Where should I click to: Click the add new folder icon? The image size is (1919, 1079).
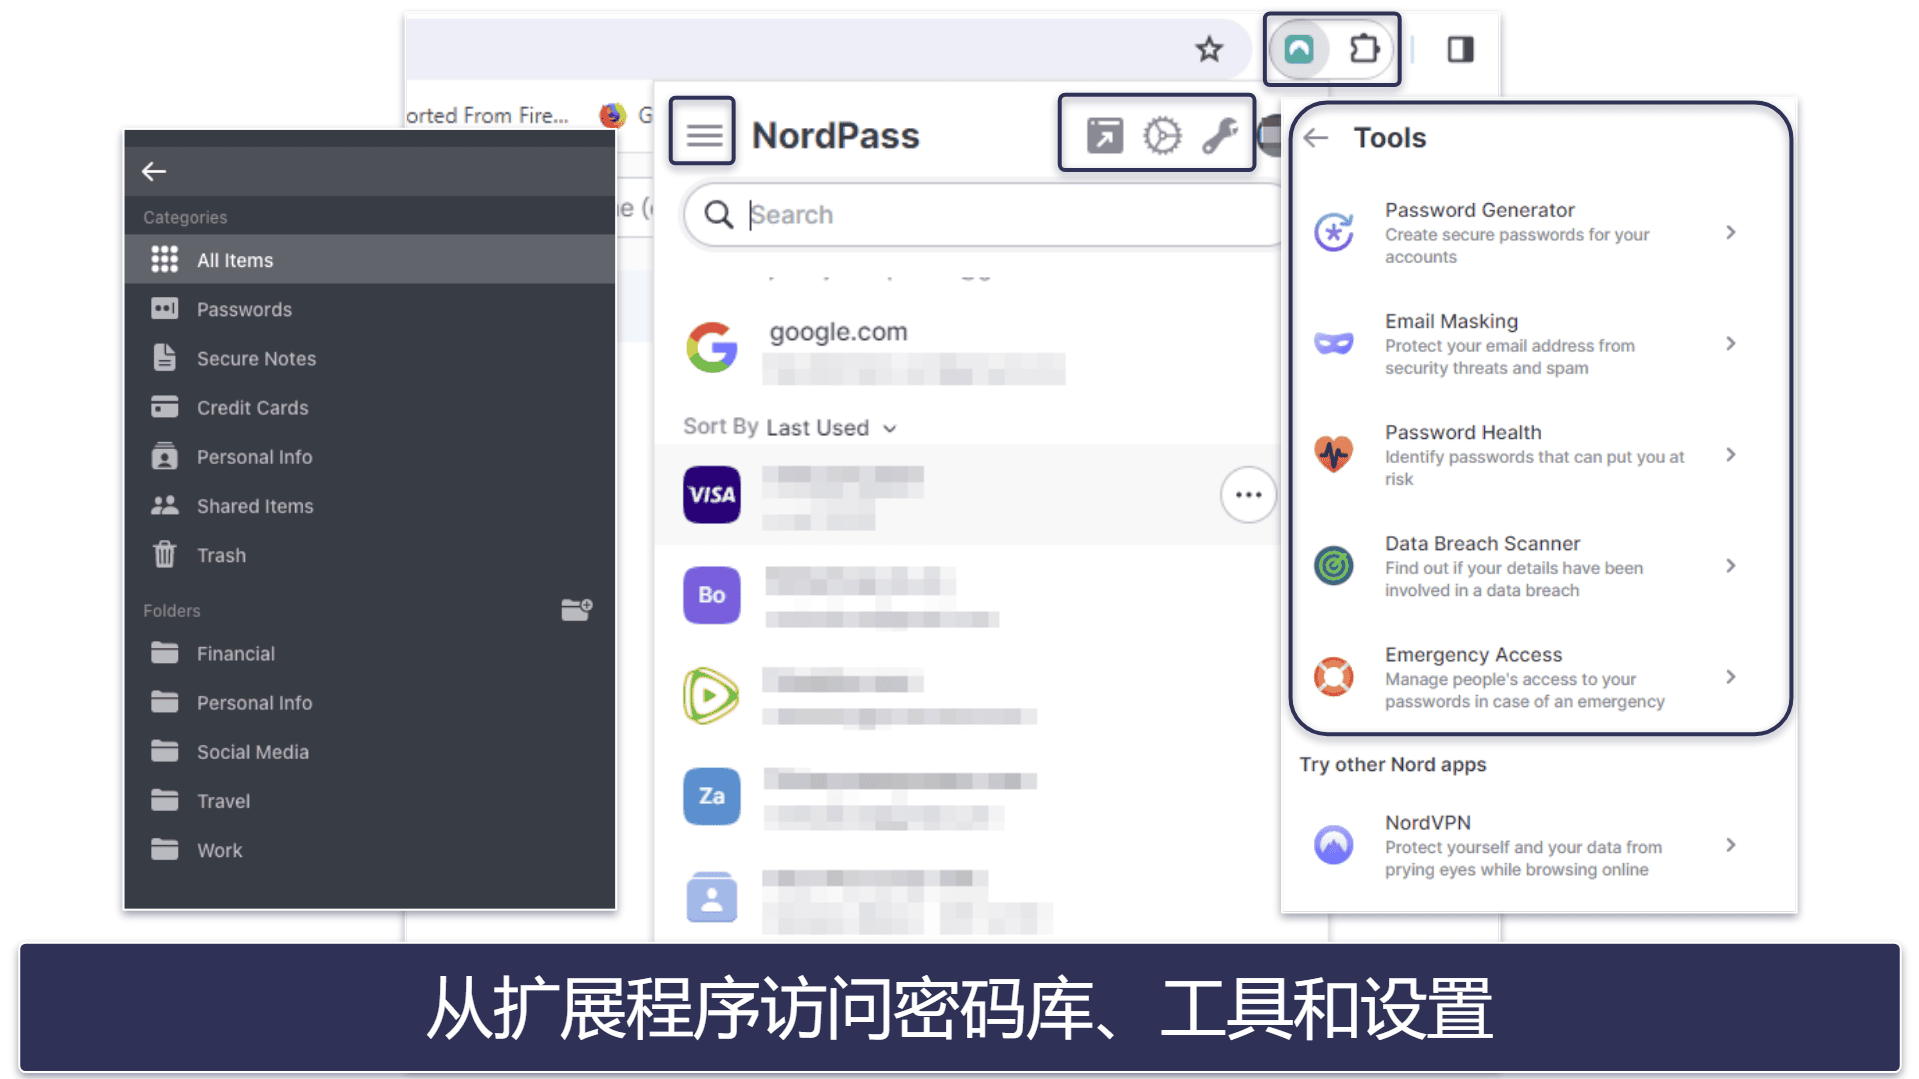point(577,609)
